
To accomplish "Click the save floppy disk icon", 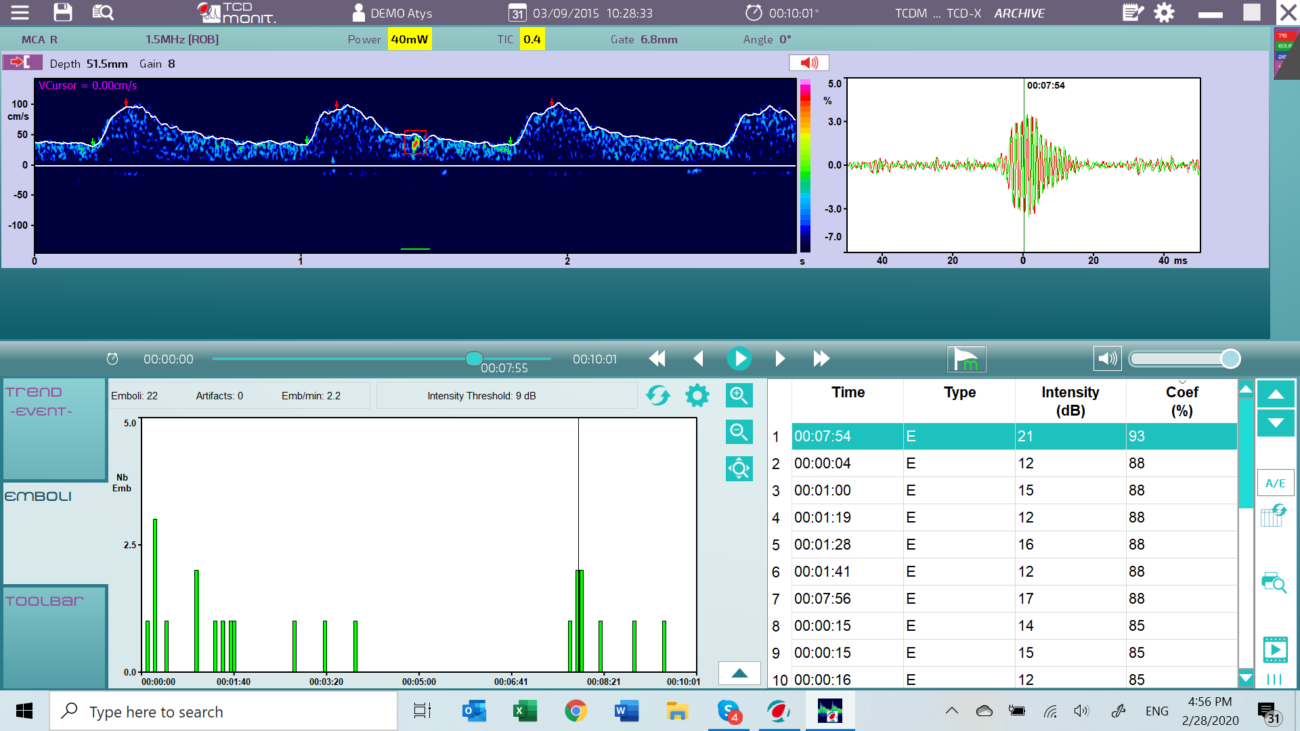I will click(63, 13).
